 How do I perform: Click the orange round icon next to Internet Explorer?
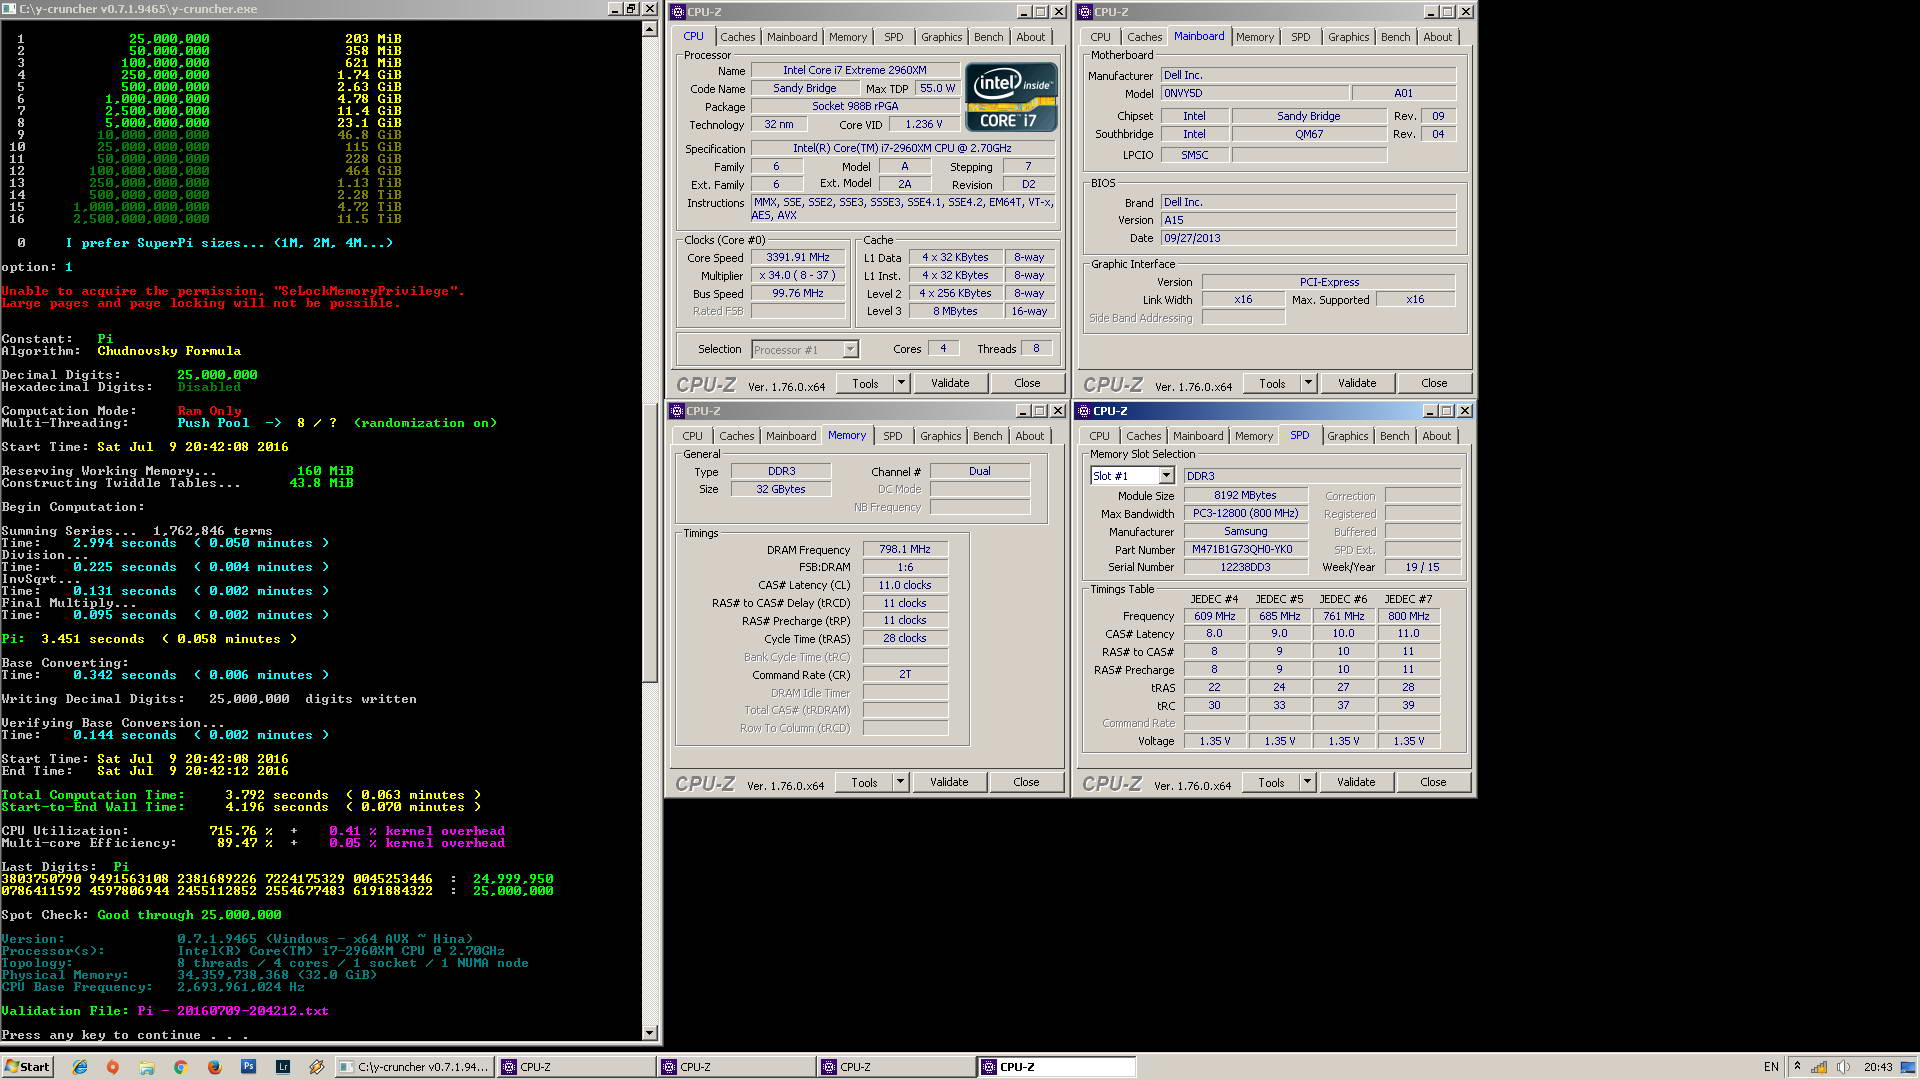click(112, 1067)
